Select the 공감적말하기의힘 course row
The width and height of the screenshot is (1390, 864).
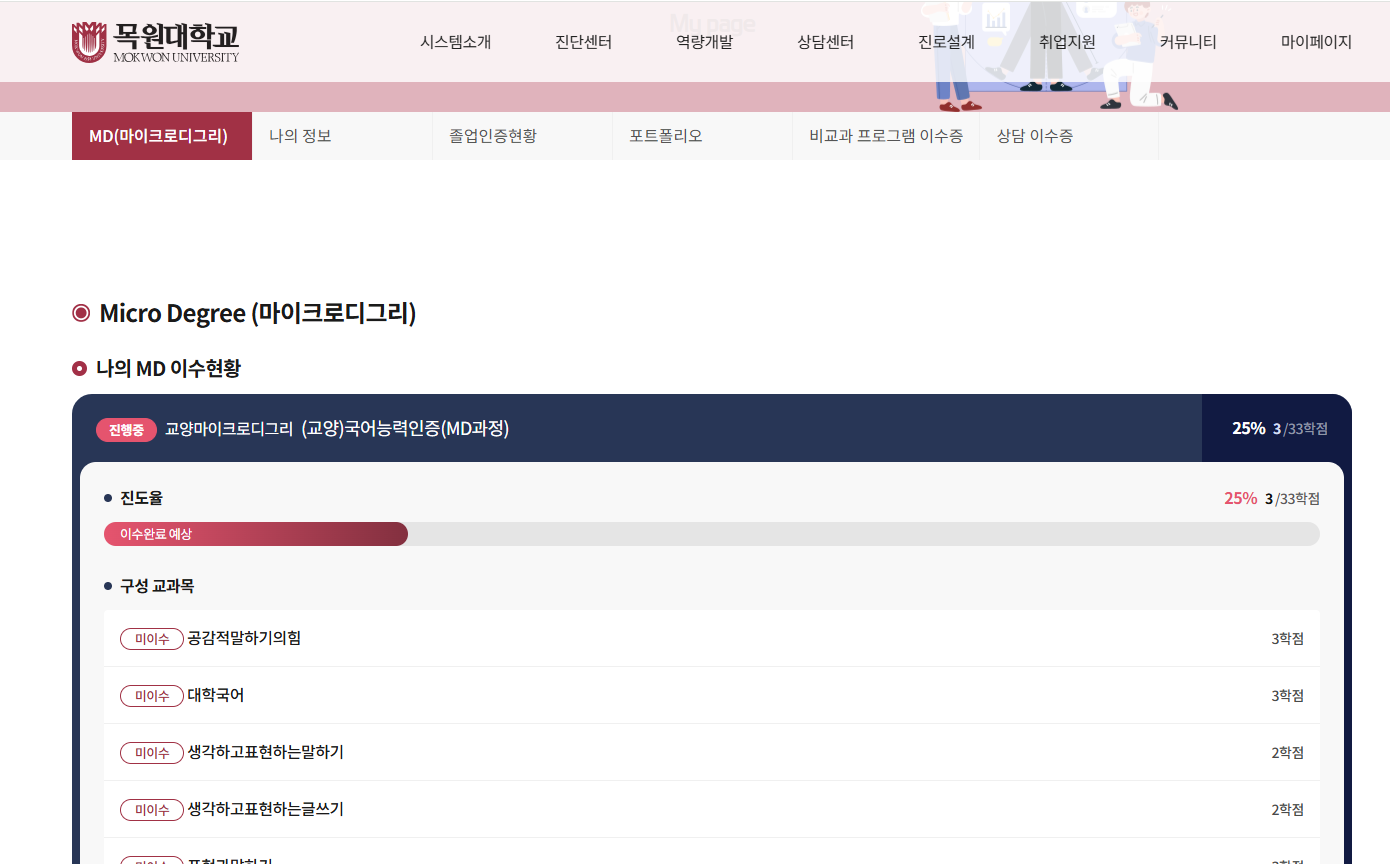[x=711, y=638]
